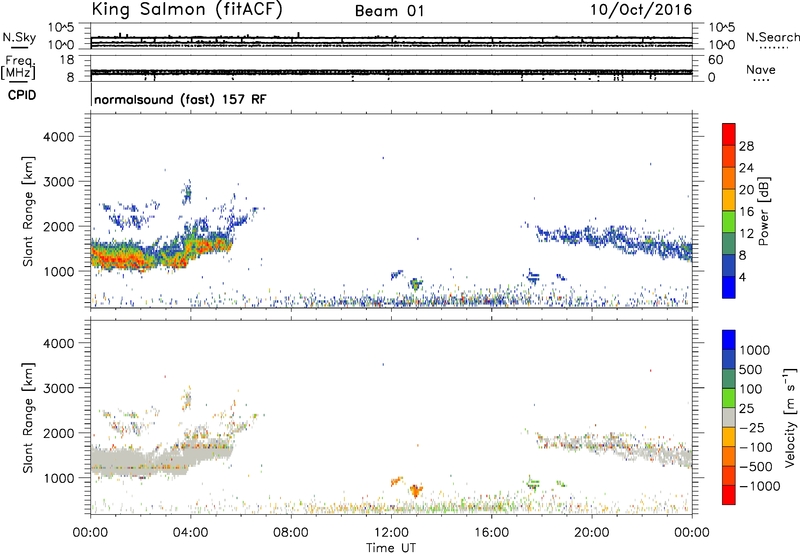Click the "Slant Range [km]" label of velocity panel
The height and width of the screenshot is (554, 800).
[28, 418]
